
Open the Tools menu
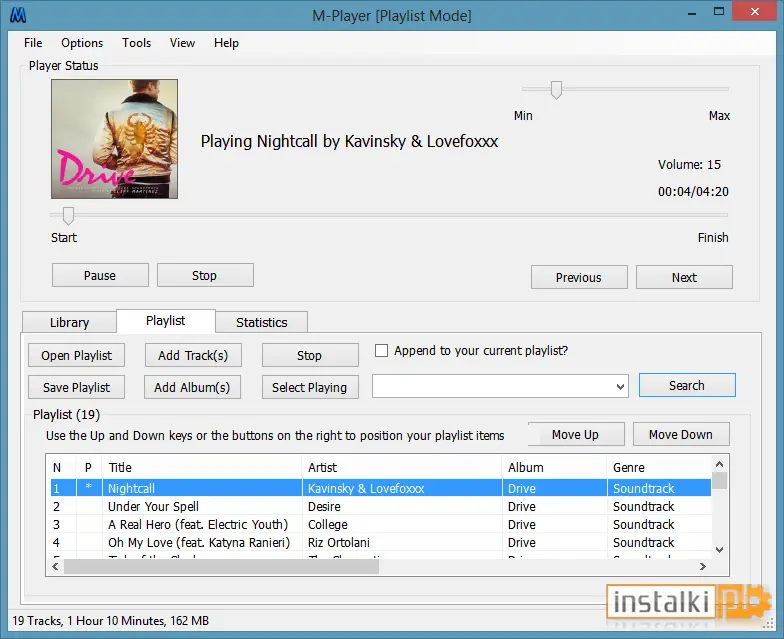[136, 43]
